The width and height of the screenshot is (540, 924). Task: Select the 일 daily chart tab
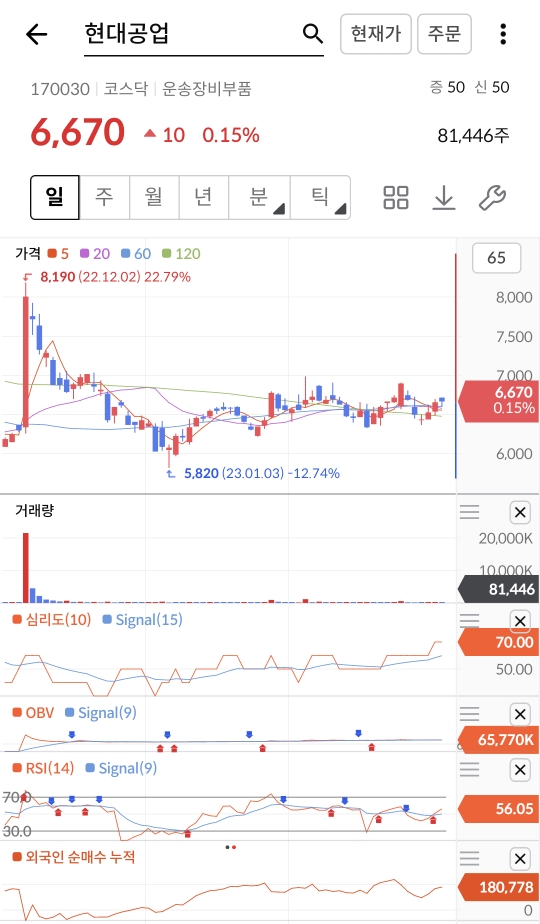click(54, 197)
